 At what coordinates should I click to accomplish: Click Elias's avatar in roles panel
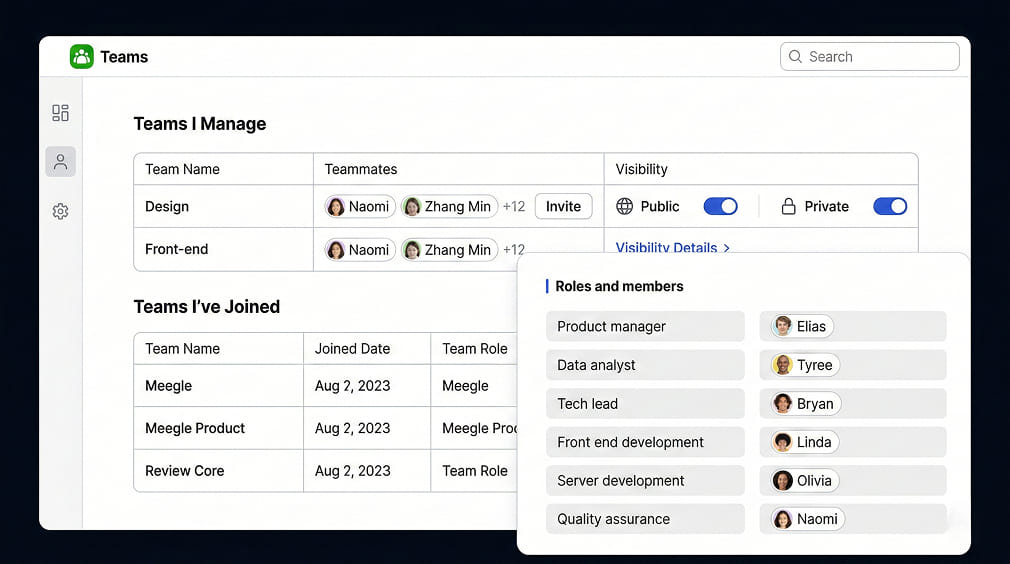click(783, 327)
